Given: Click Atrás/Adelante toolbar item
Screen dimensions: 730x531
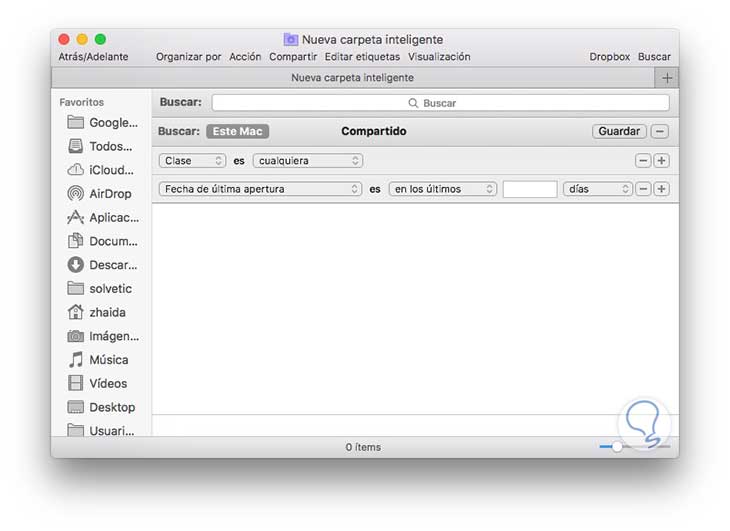Looking at the screenshot, I should click(x=93, y=57).
